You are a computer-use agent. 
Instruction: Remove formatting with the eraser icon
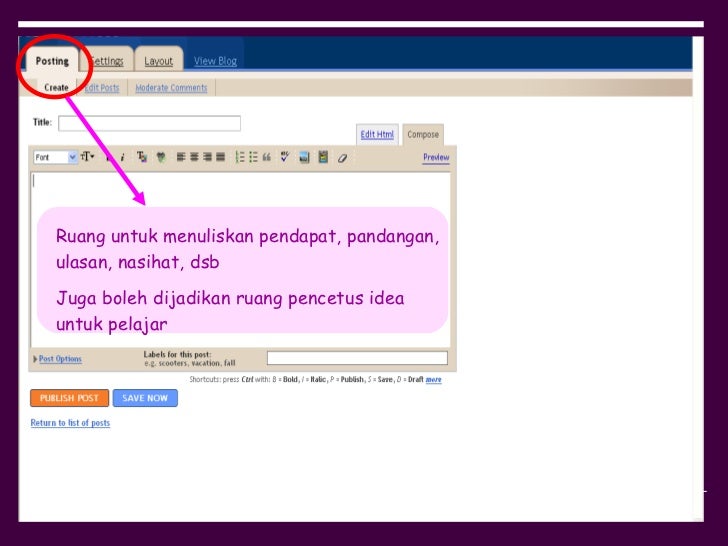coord(343,158)
